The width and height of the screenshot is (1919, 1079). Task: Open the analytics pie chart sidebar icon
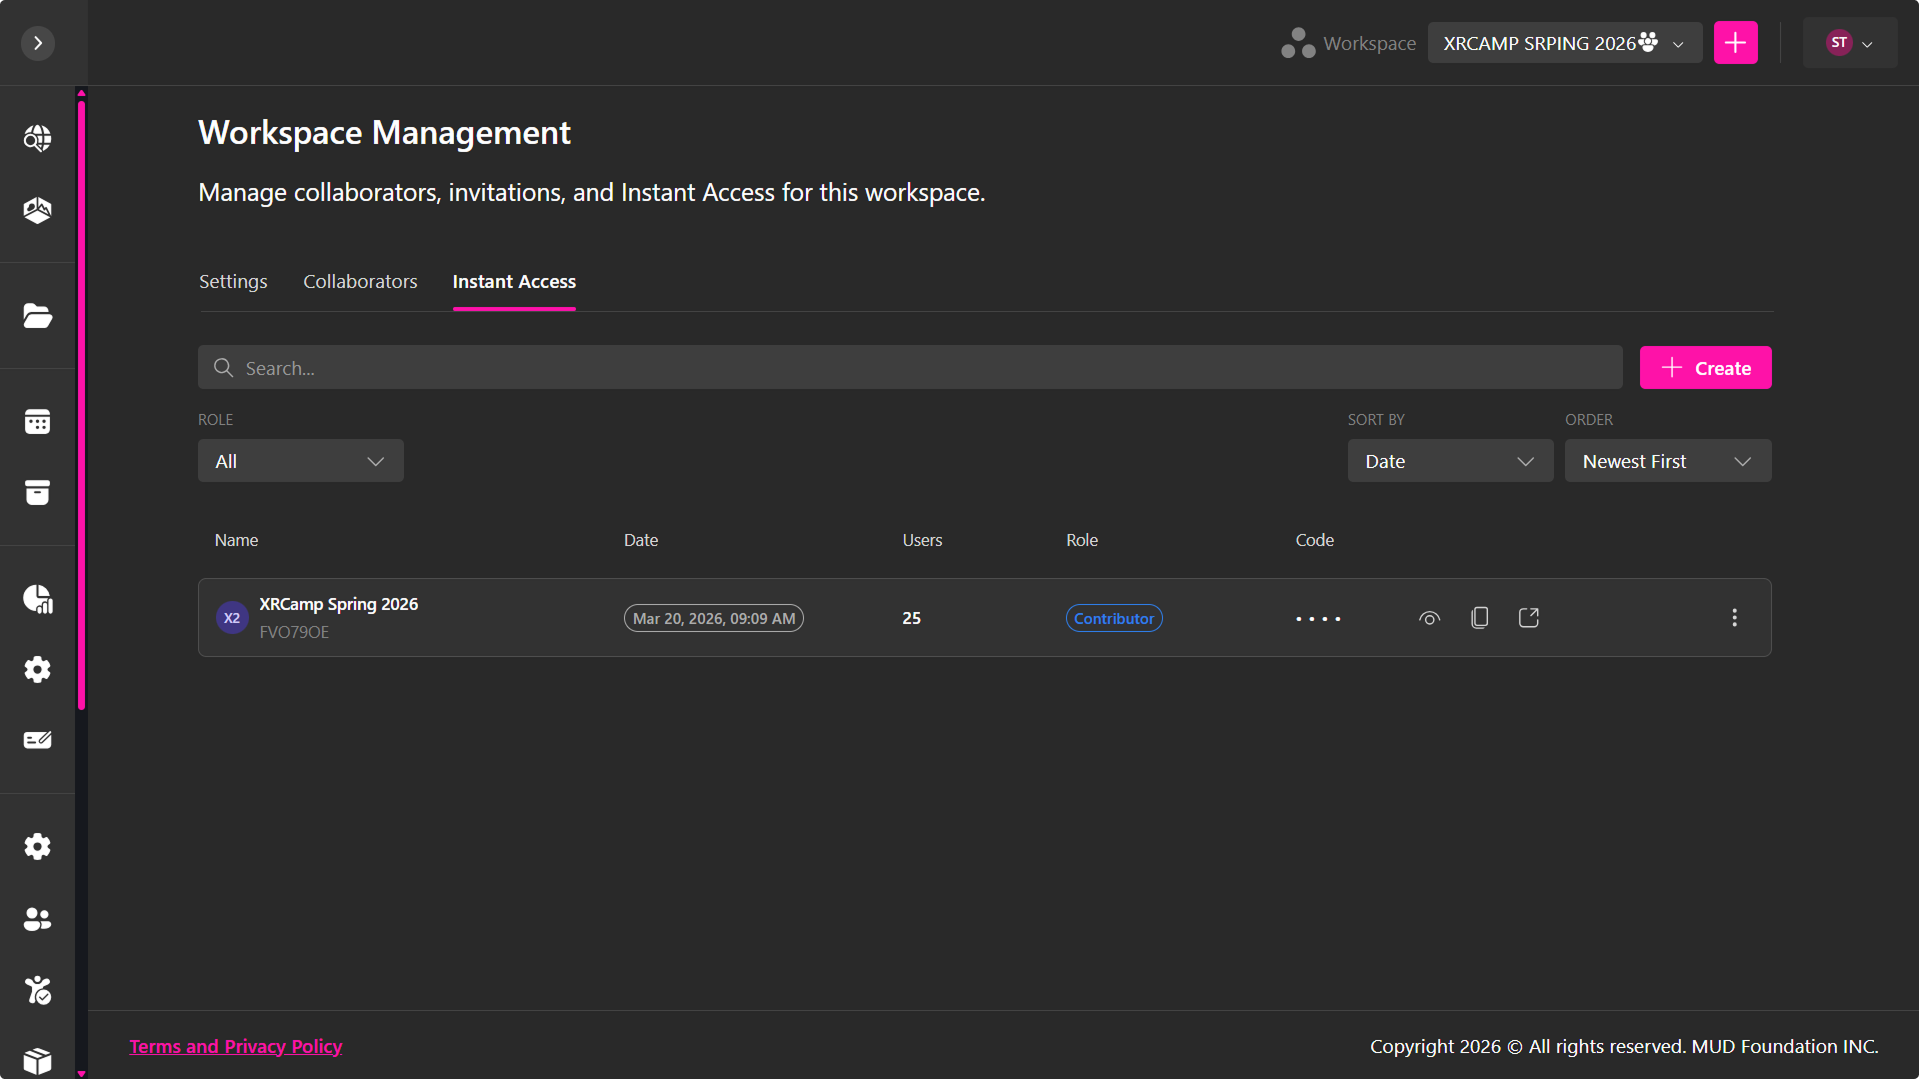[x=38, y=599]
